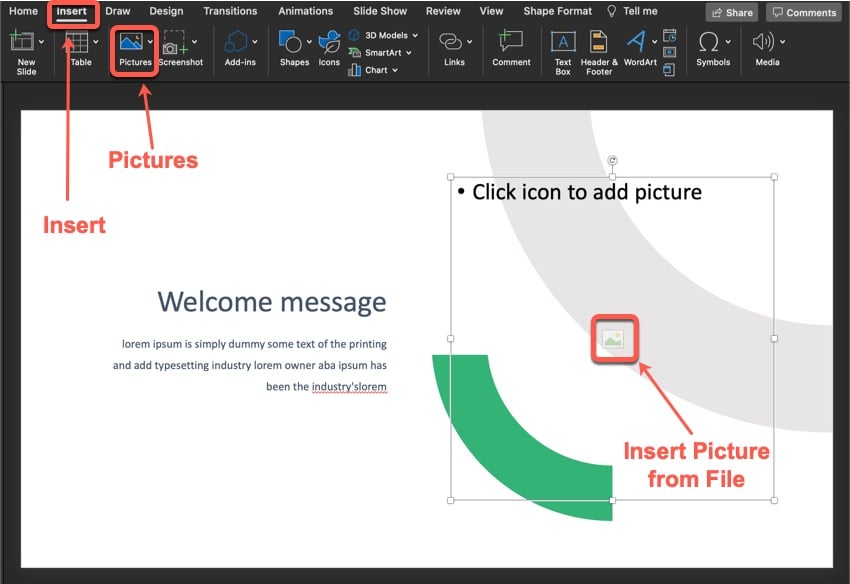
Task: Expand the SmartArt dropdown
Action: click(407, 52)
